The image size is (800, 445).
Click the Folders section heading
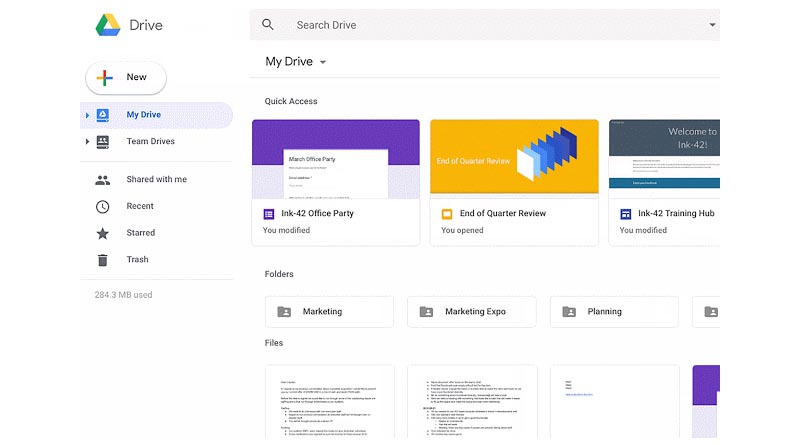(x=279, y=274)
